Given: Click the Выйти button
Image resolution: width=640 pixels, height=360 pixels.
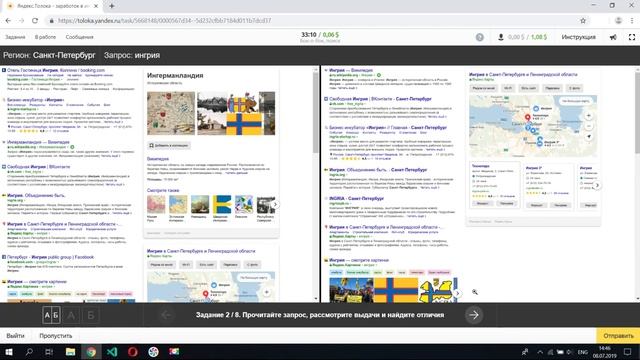Looking at the screenshot, I should (16, 336).
